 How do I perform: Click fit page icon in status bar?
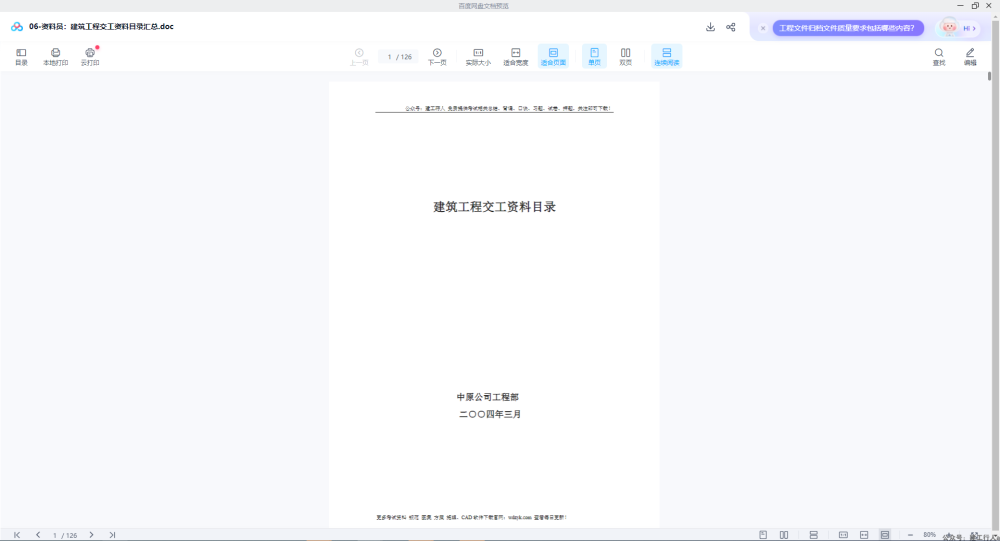(885, 535)
